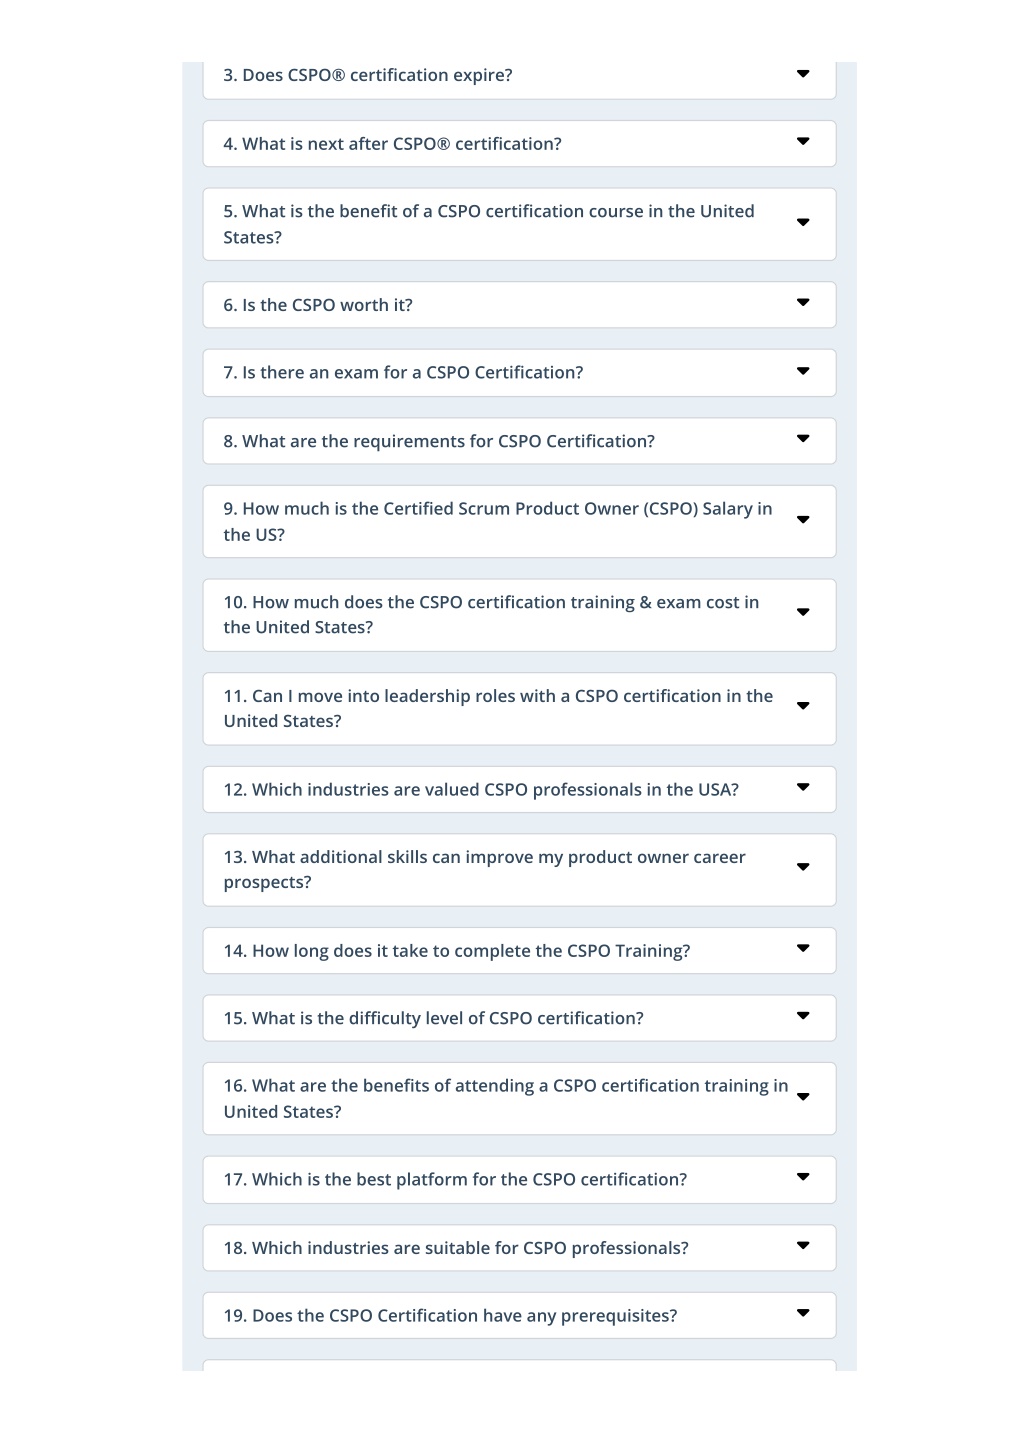
Task: Expand "Is the CSPO worth it?" arrow
Action: click(803, 303)
